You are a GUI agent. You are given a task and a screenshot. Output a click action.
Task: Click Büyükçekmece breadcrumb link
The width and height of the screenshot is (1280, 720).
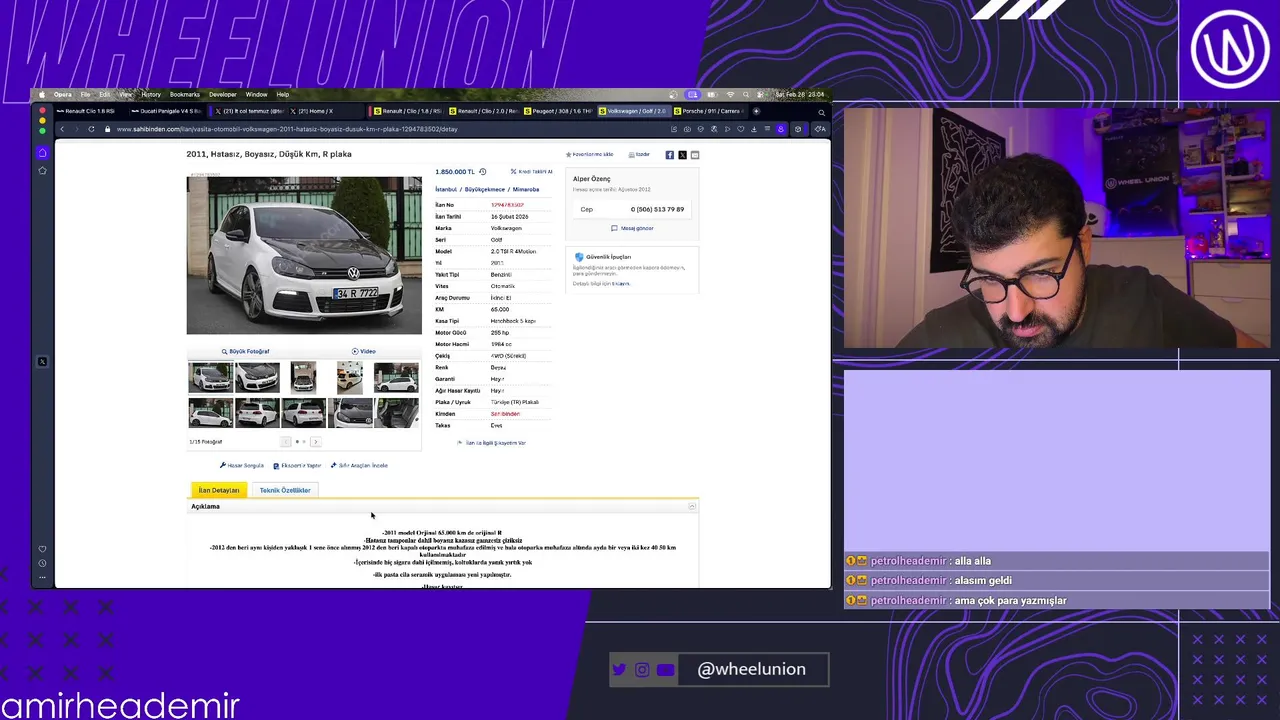click(x=485, y=189)
